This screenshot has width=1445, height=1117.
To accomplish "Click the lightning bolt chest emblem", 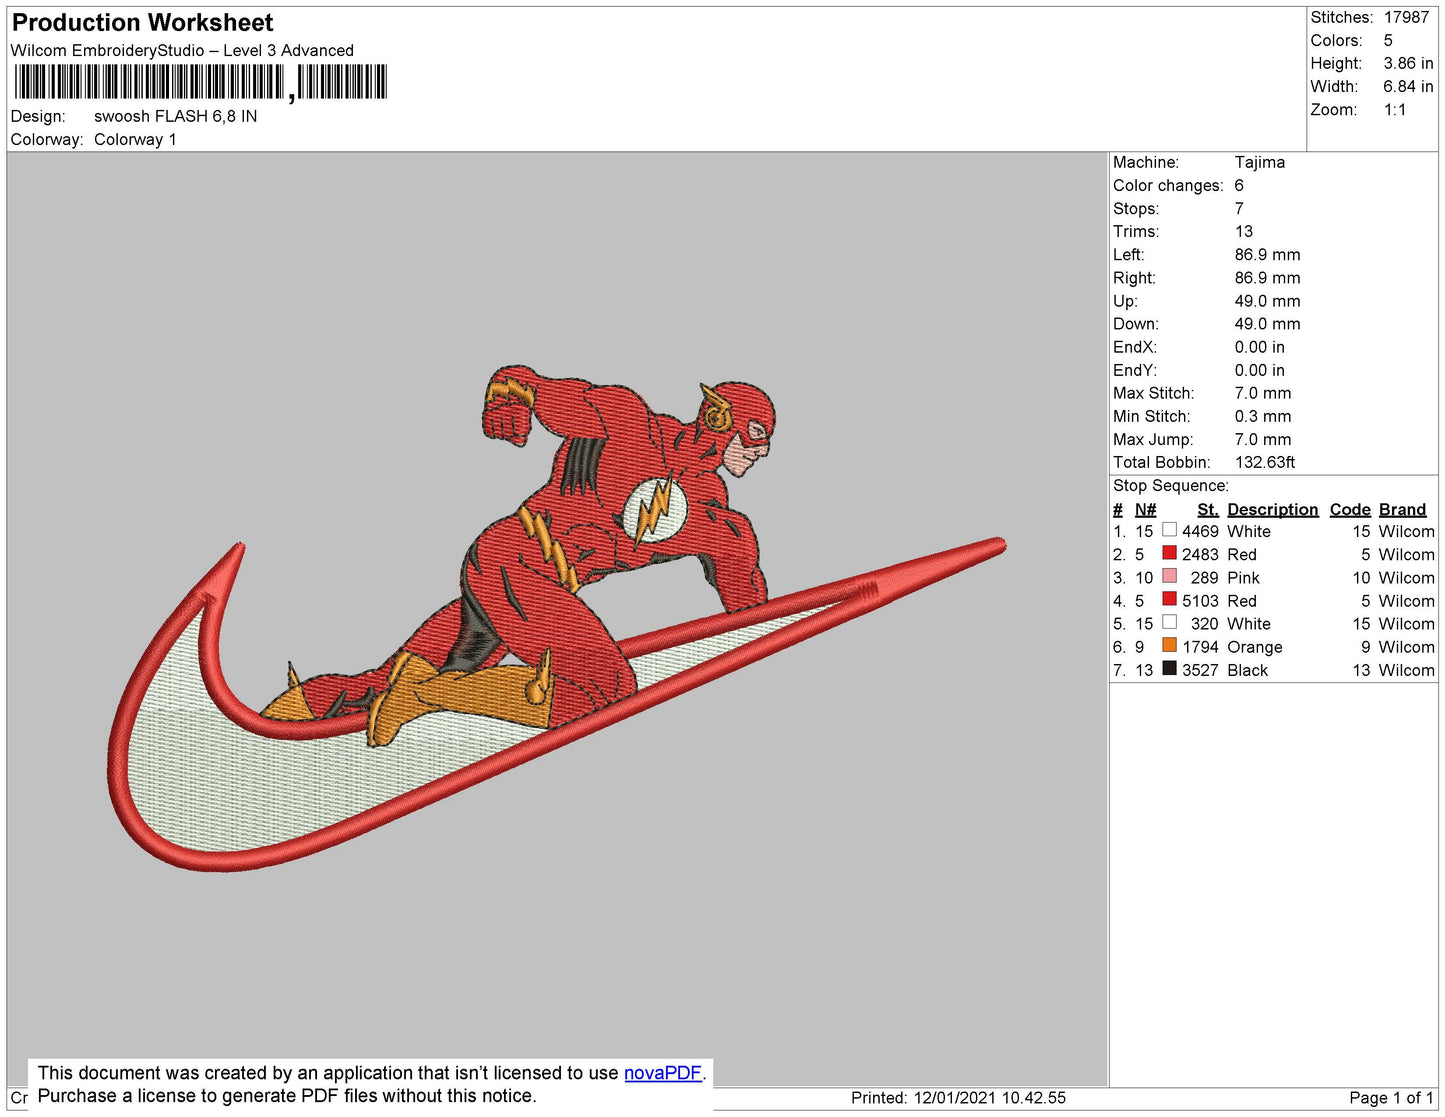I will (655, 509).
